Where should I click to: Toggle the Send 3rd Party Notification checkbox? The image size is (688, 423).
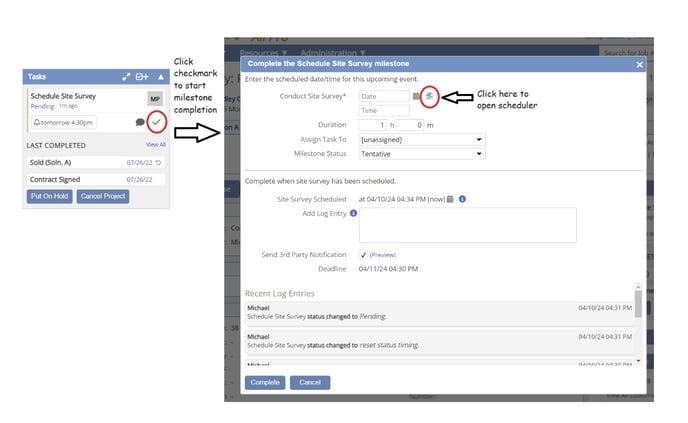(363, 255)
